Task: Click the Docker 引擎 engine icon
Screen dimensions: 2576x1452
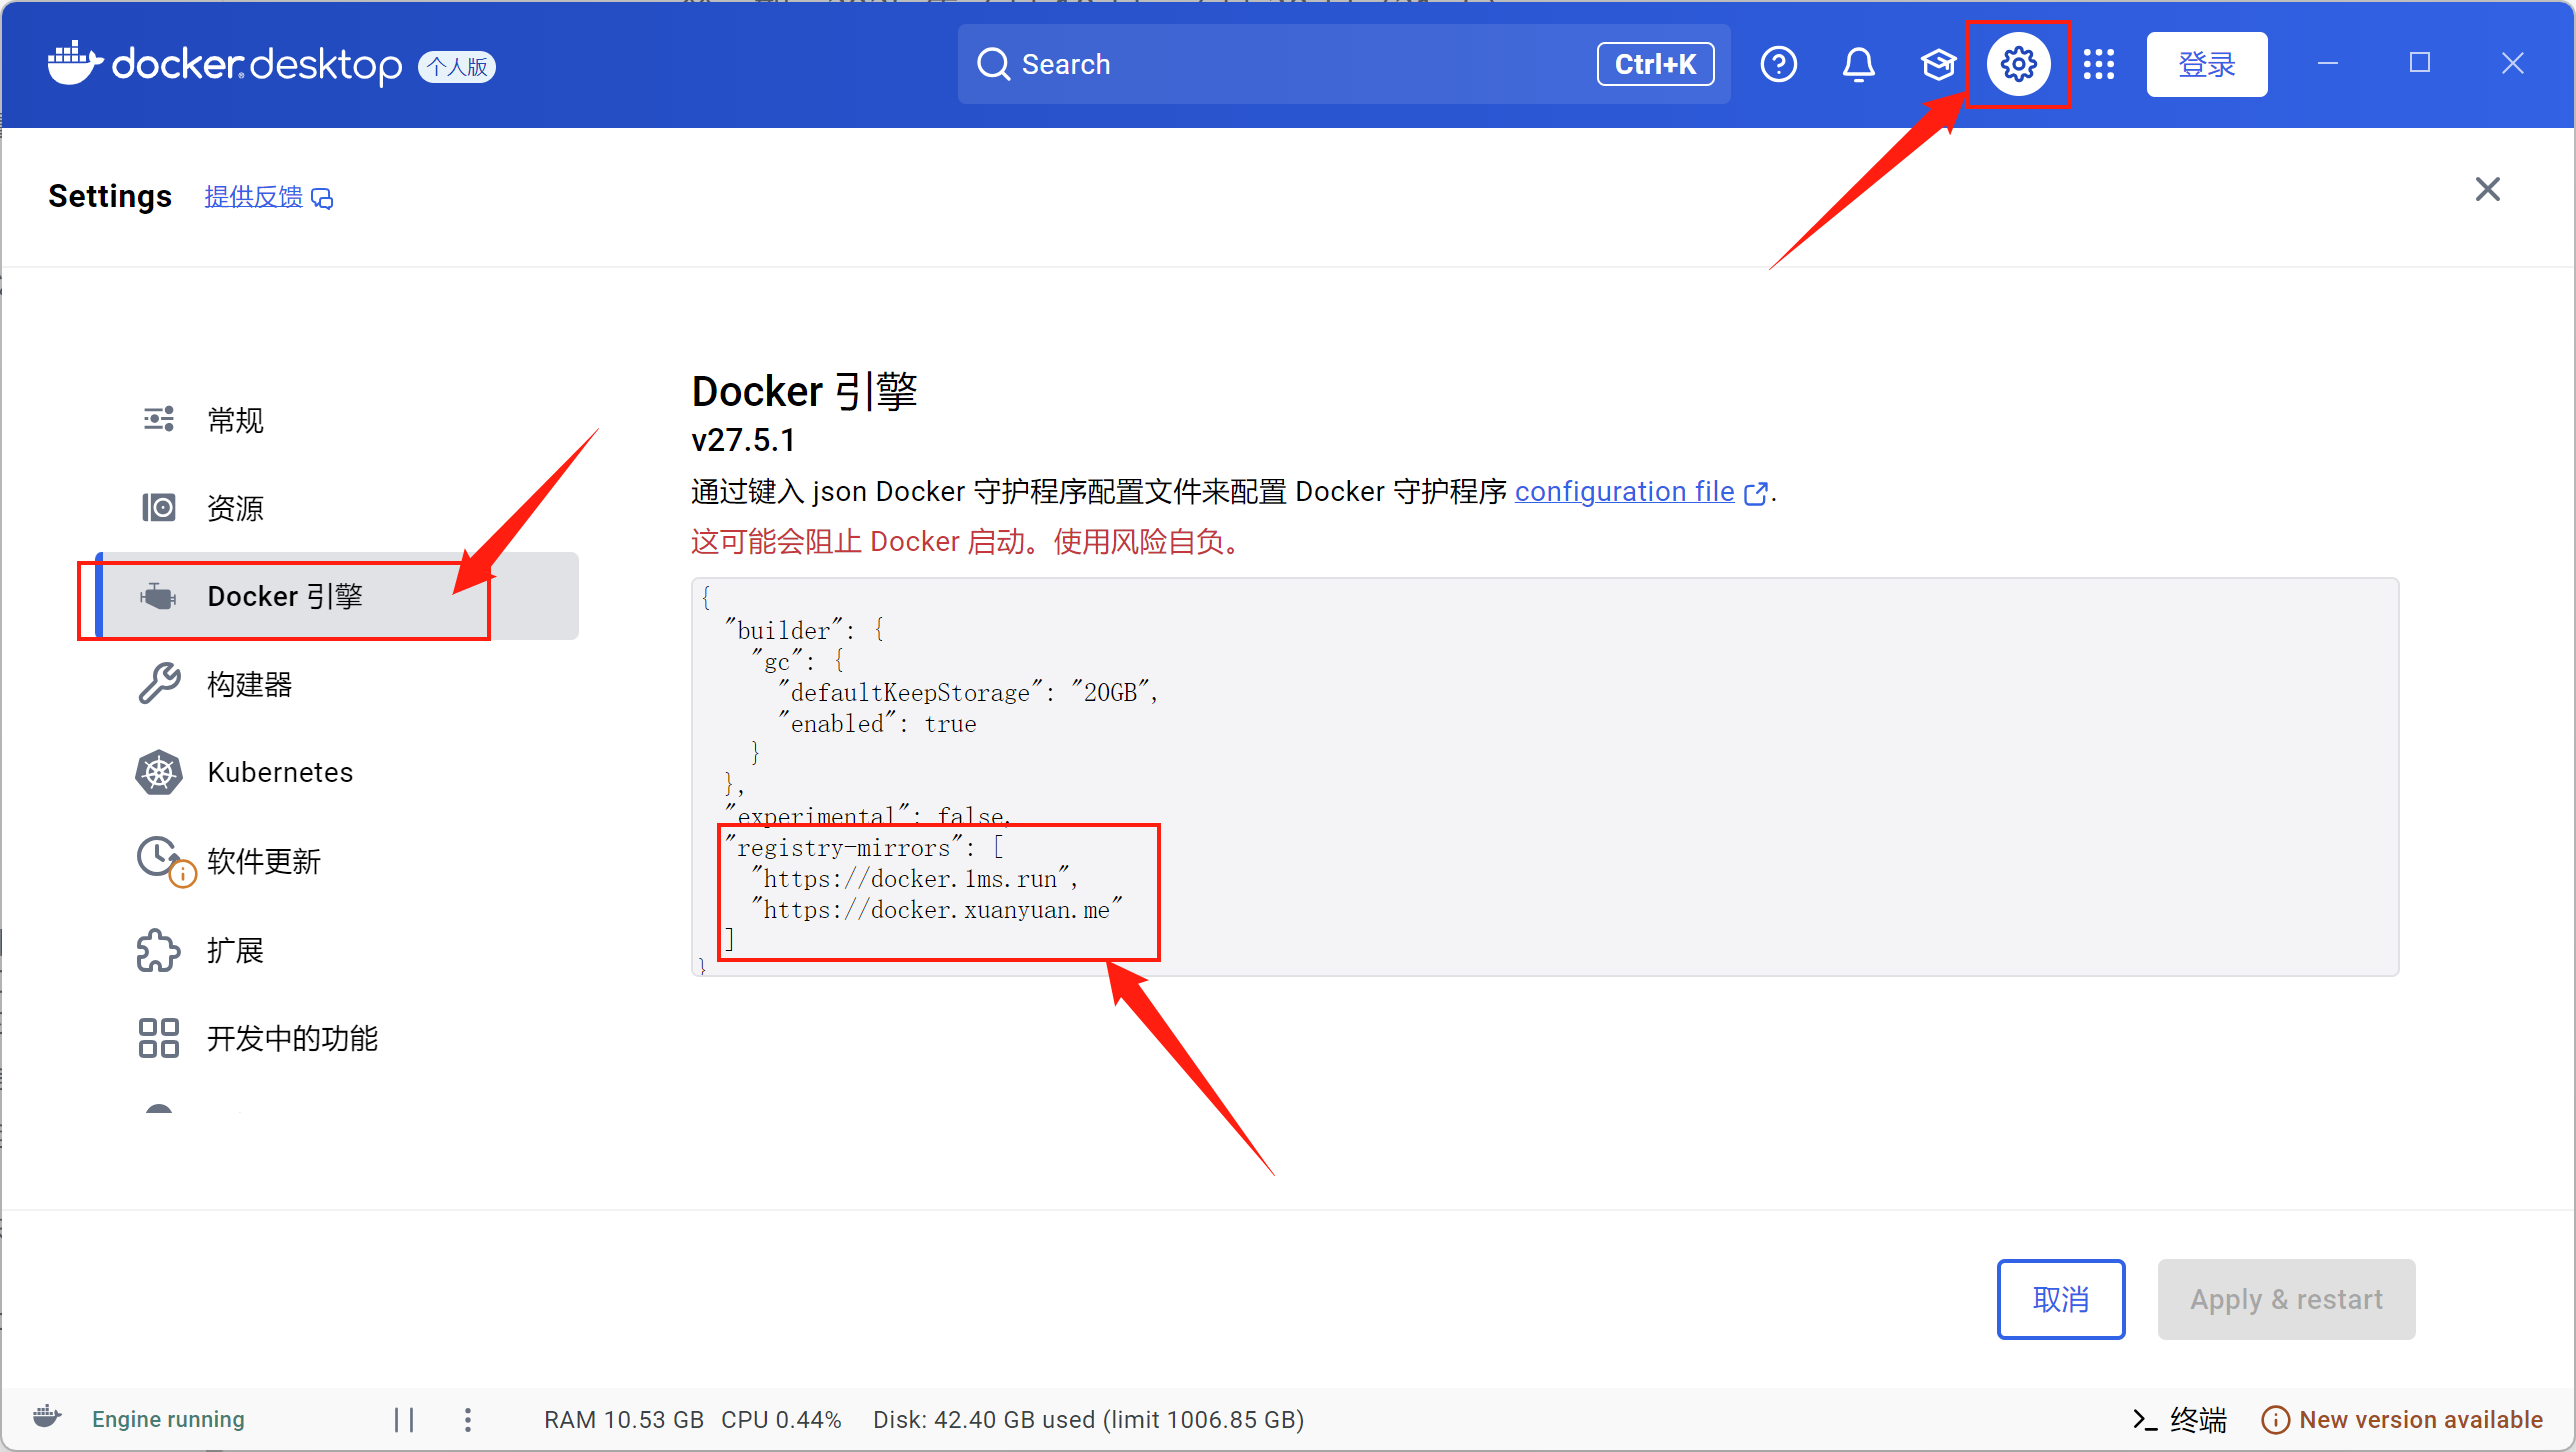Action: [159, 597]
